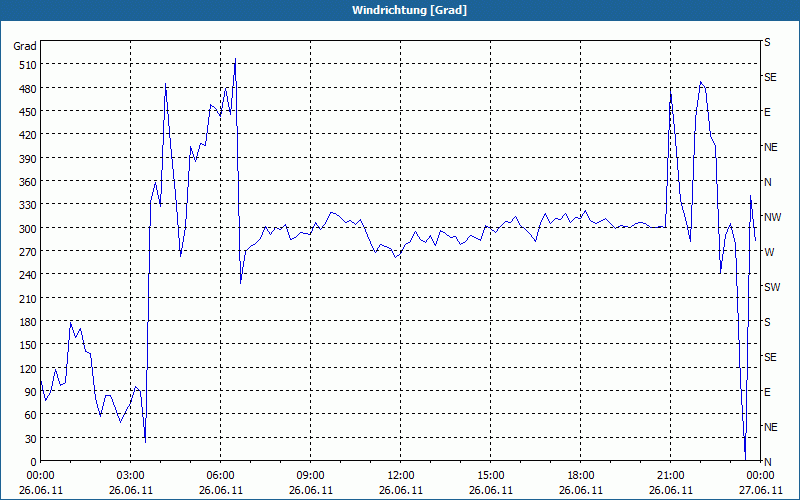Click the 00:00 label above 27.06.11

tap(760, 476)
